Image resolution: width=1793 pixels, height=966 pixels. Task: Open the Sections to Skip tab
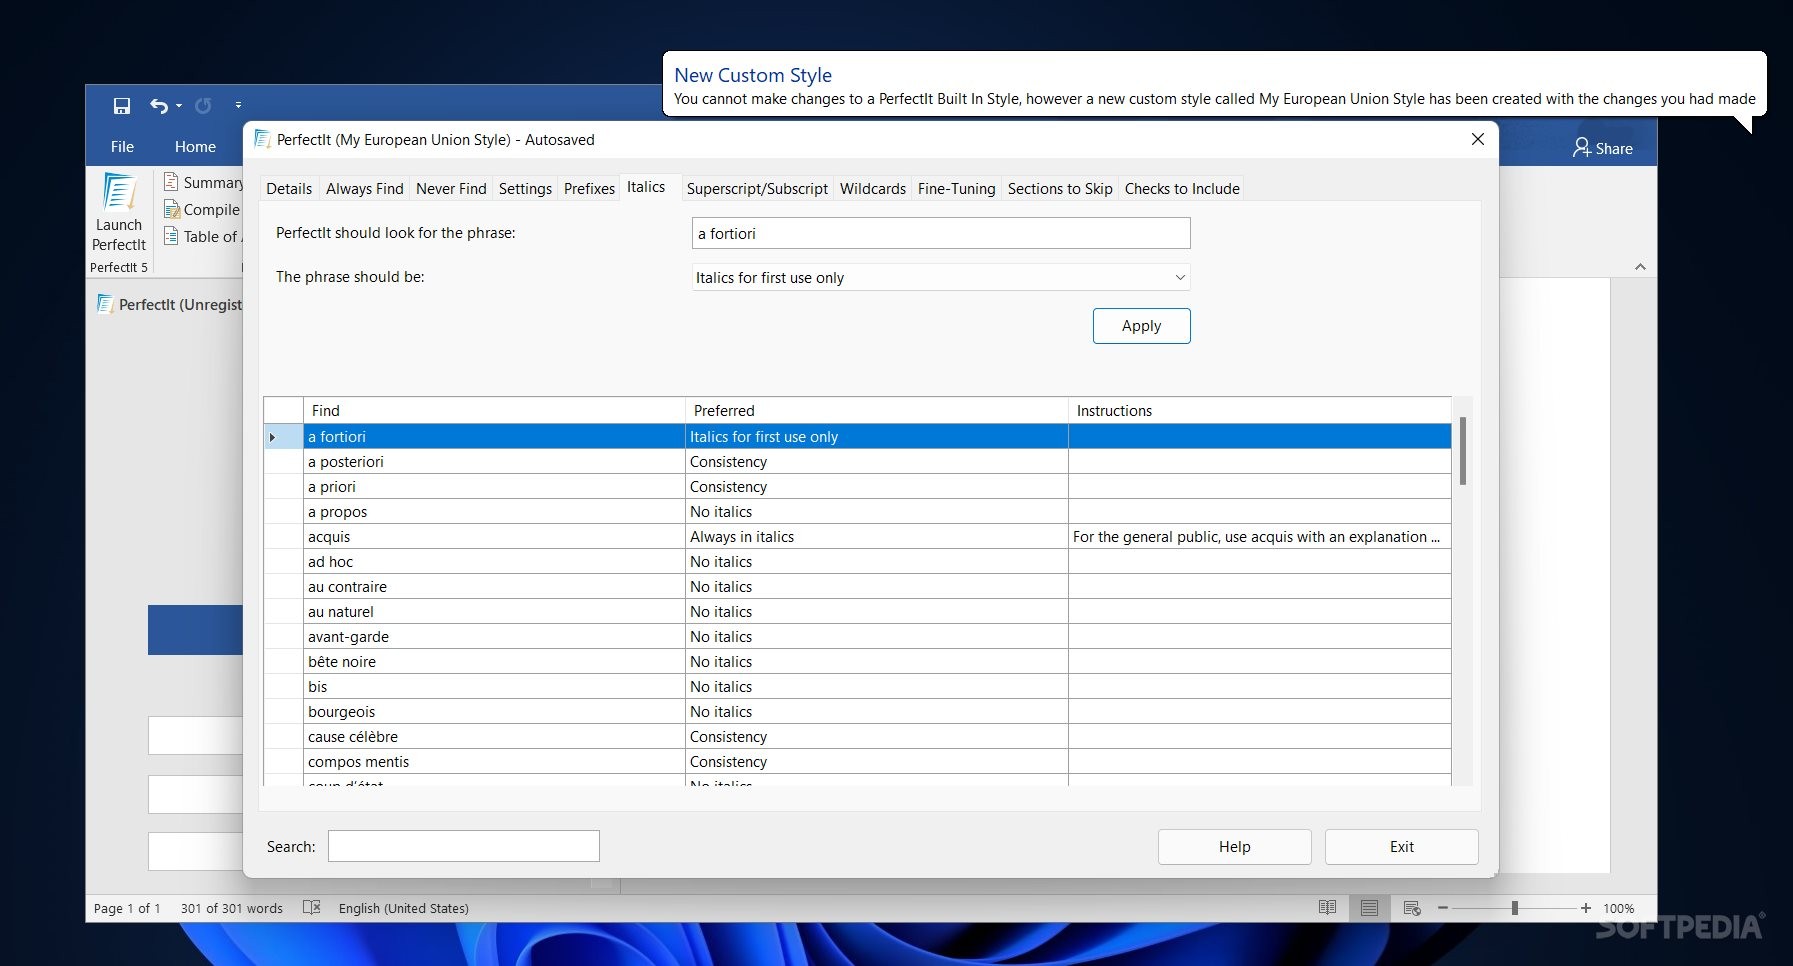point(1060,188)
